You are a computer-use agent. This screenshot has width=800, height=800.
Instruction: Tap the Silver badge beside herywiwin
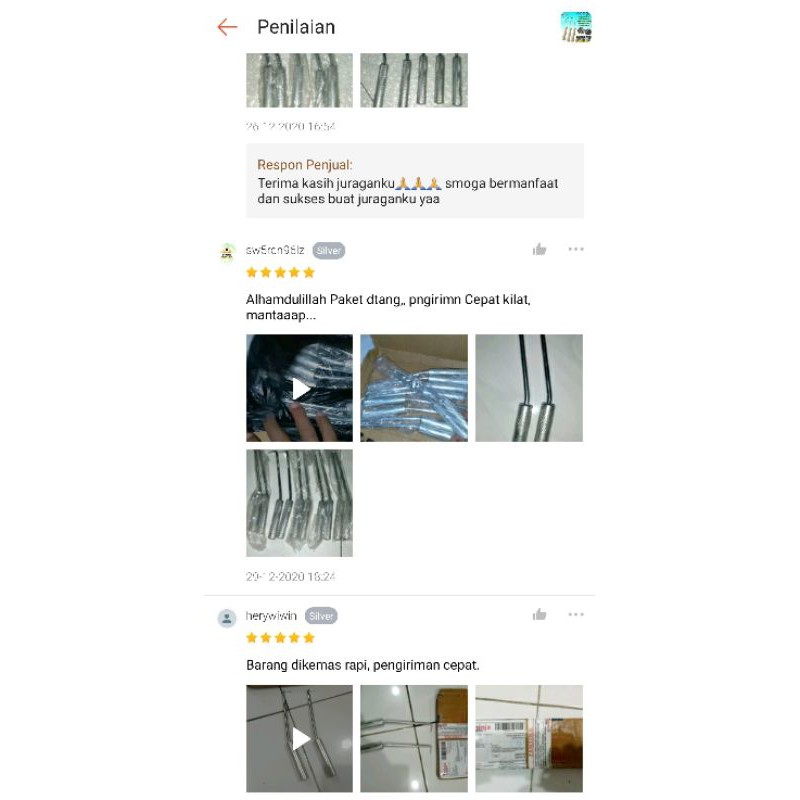[321, 616]
